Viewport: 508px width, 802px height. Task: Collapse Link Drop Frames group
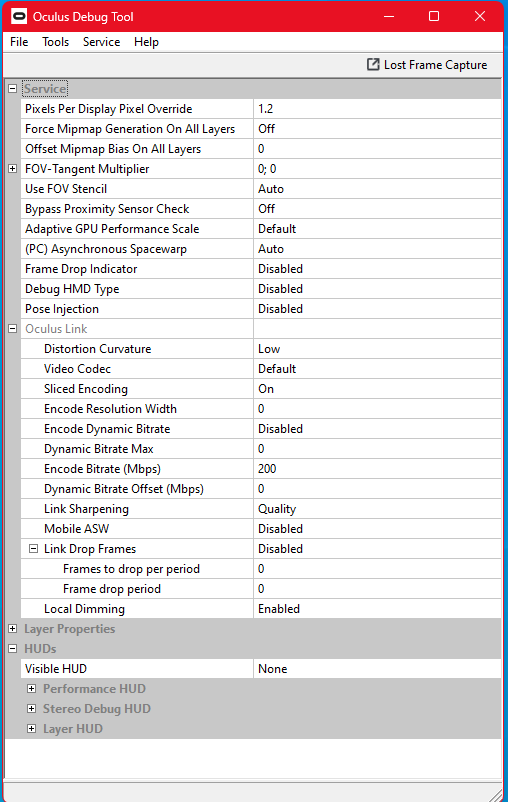pyautogui.click(x=33, y=548)
